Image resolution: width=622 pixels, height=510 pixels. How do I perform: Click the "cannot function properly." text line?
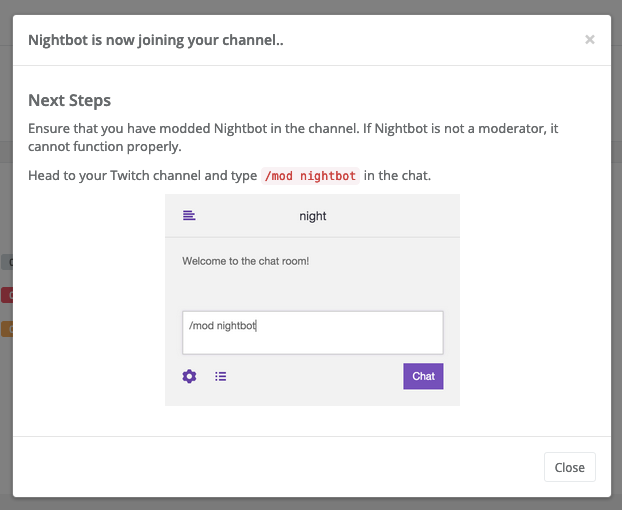[x=105, y=147]
